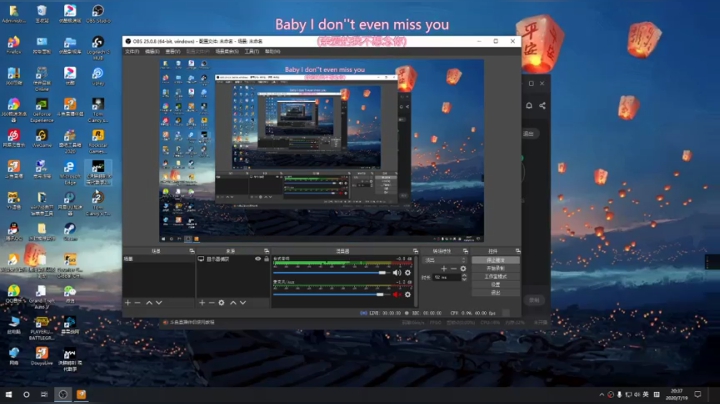This screenshot has height=404, width=720.
Task: Undock the Controls panel with its popout icon
Action: pos(518,251)
